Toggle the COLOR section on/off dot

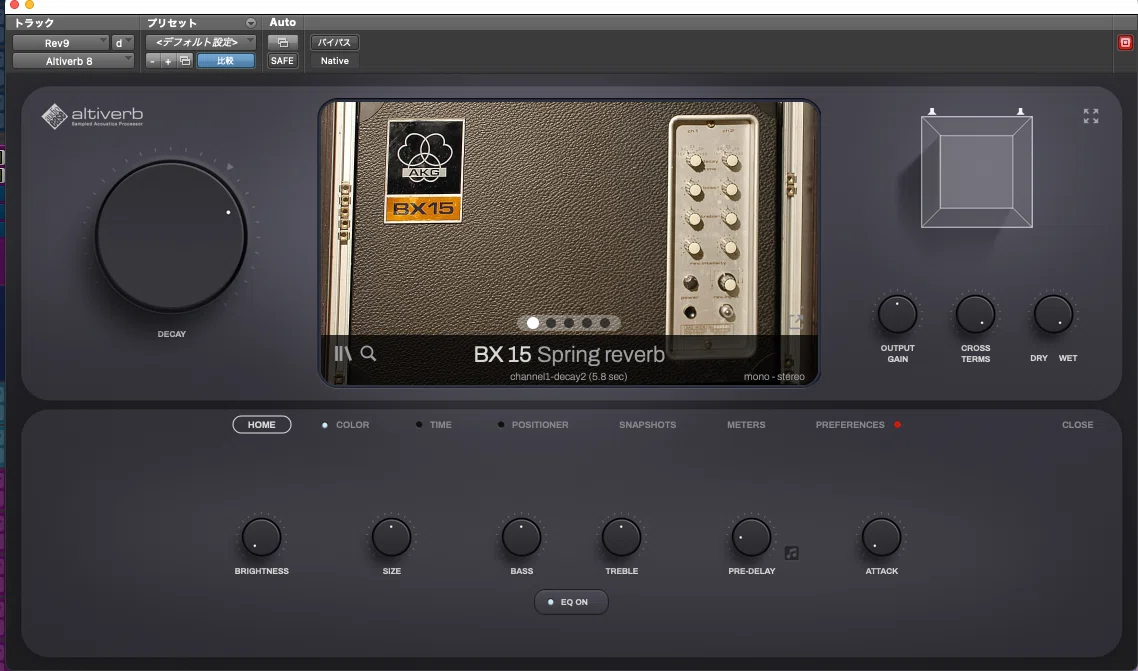324,425
